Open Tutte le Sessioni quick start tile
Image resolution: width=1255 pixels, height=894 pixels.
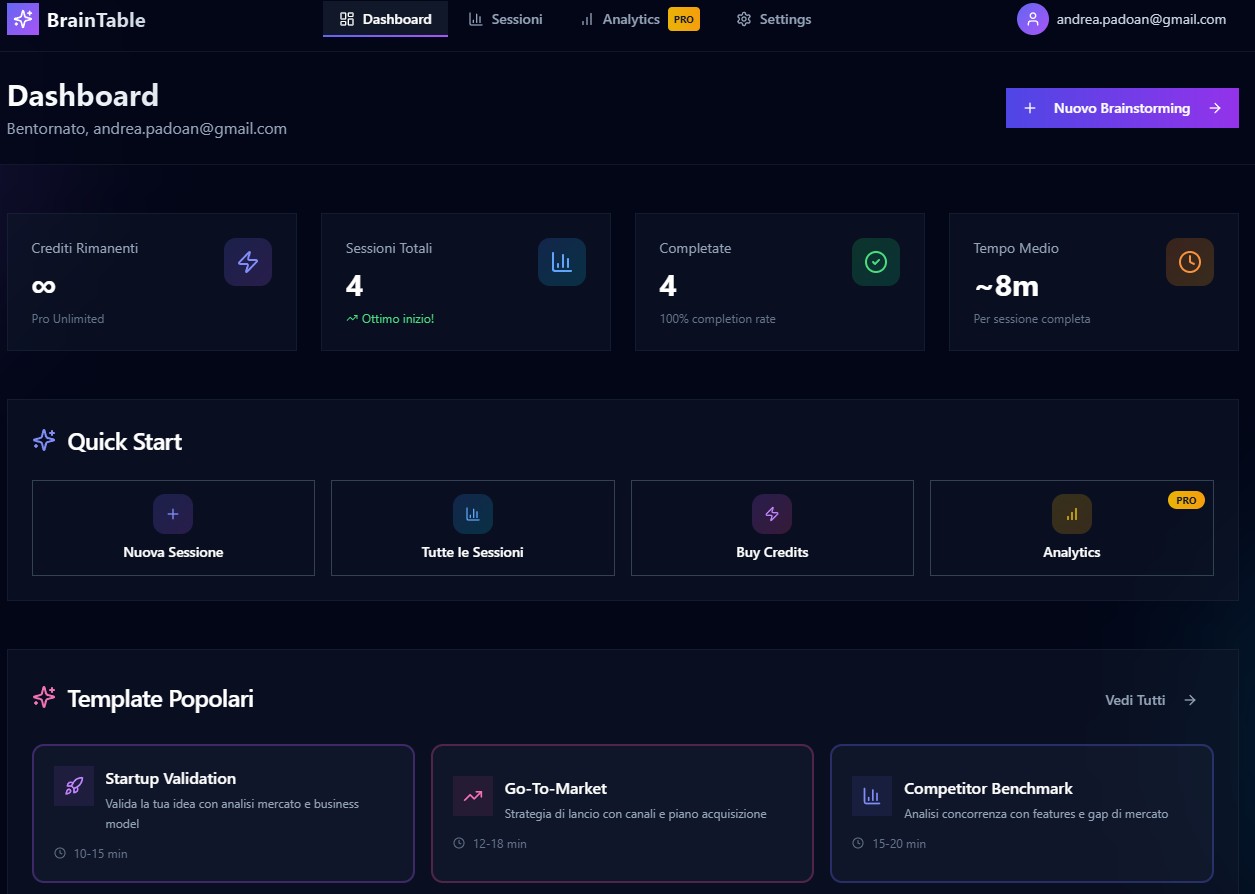coord(472,528)
